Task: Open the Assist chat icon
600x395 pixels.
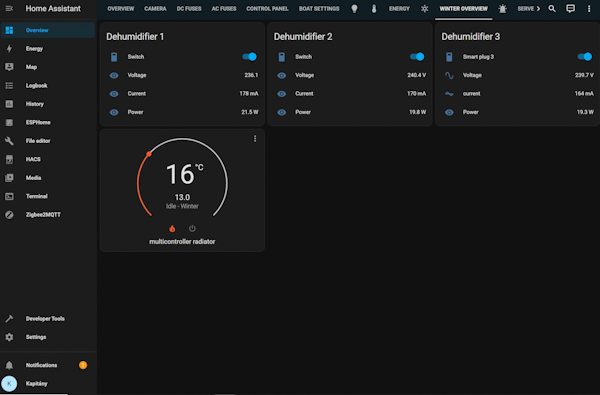Action: (x=570, y=8)
